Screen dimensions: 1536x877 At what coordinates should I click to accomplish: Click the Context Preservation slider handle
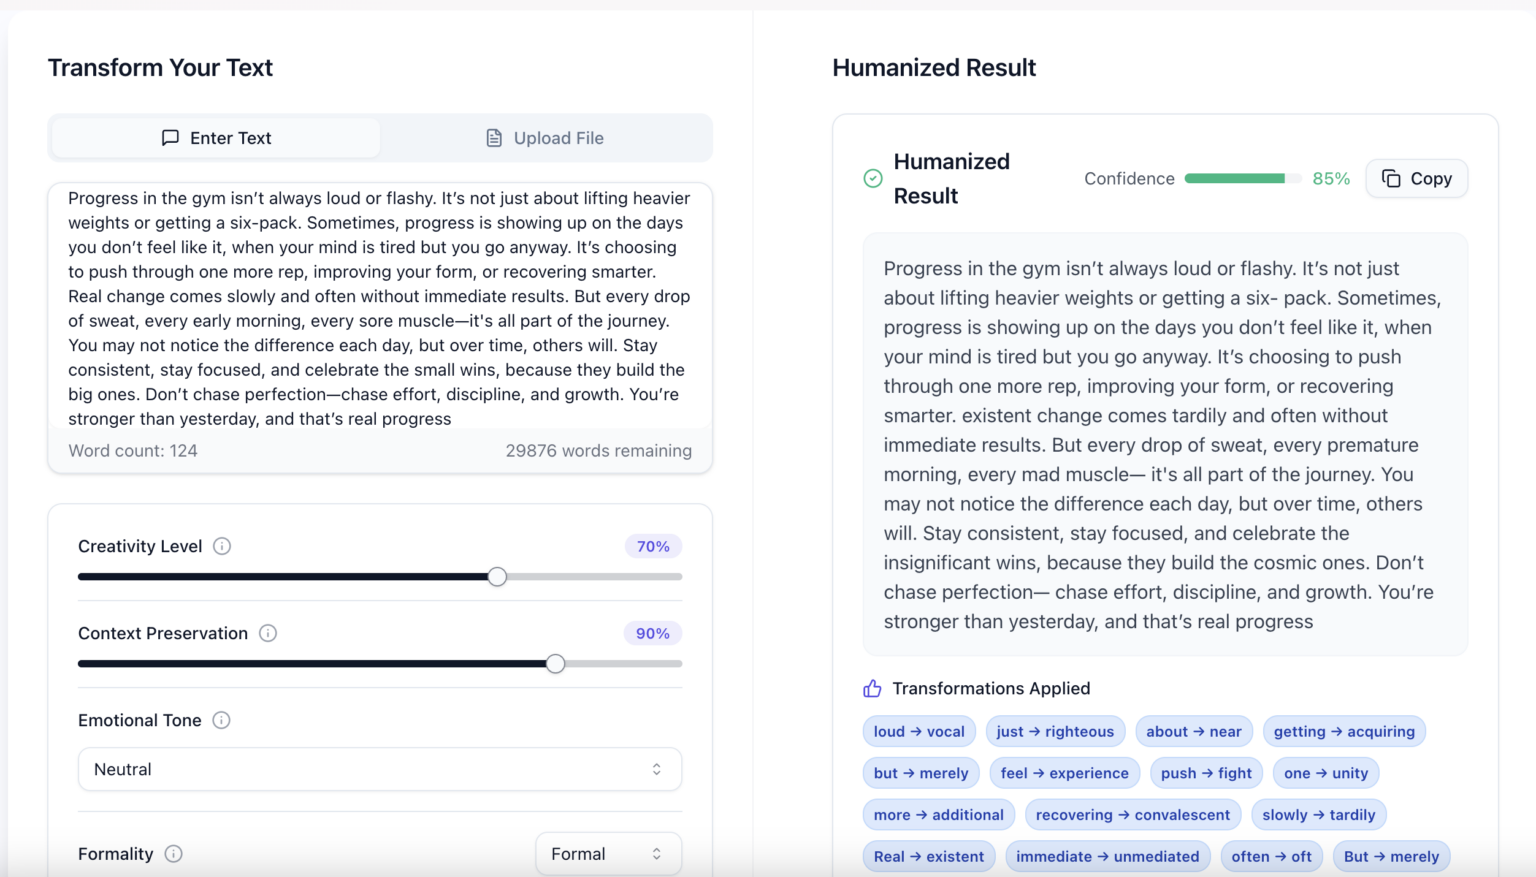click(556, 663)
